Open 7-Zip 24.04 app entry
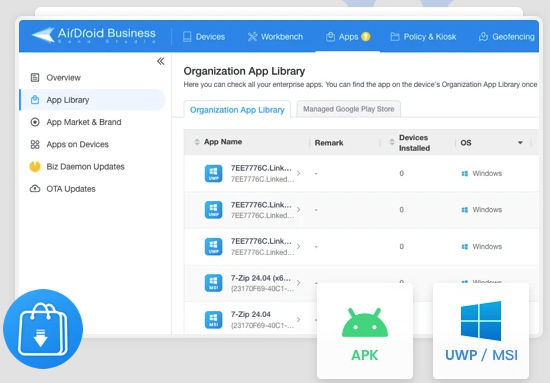The width and height of the screenshot is (550, 383). [250, 314]
